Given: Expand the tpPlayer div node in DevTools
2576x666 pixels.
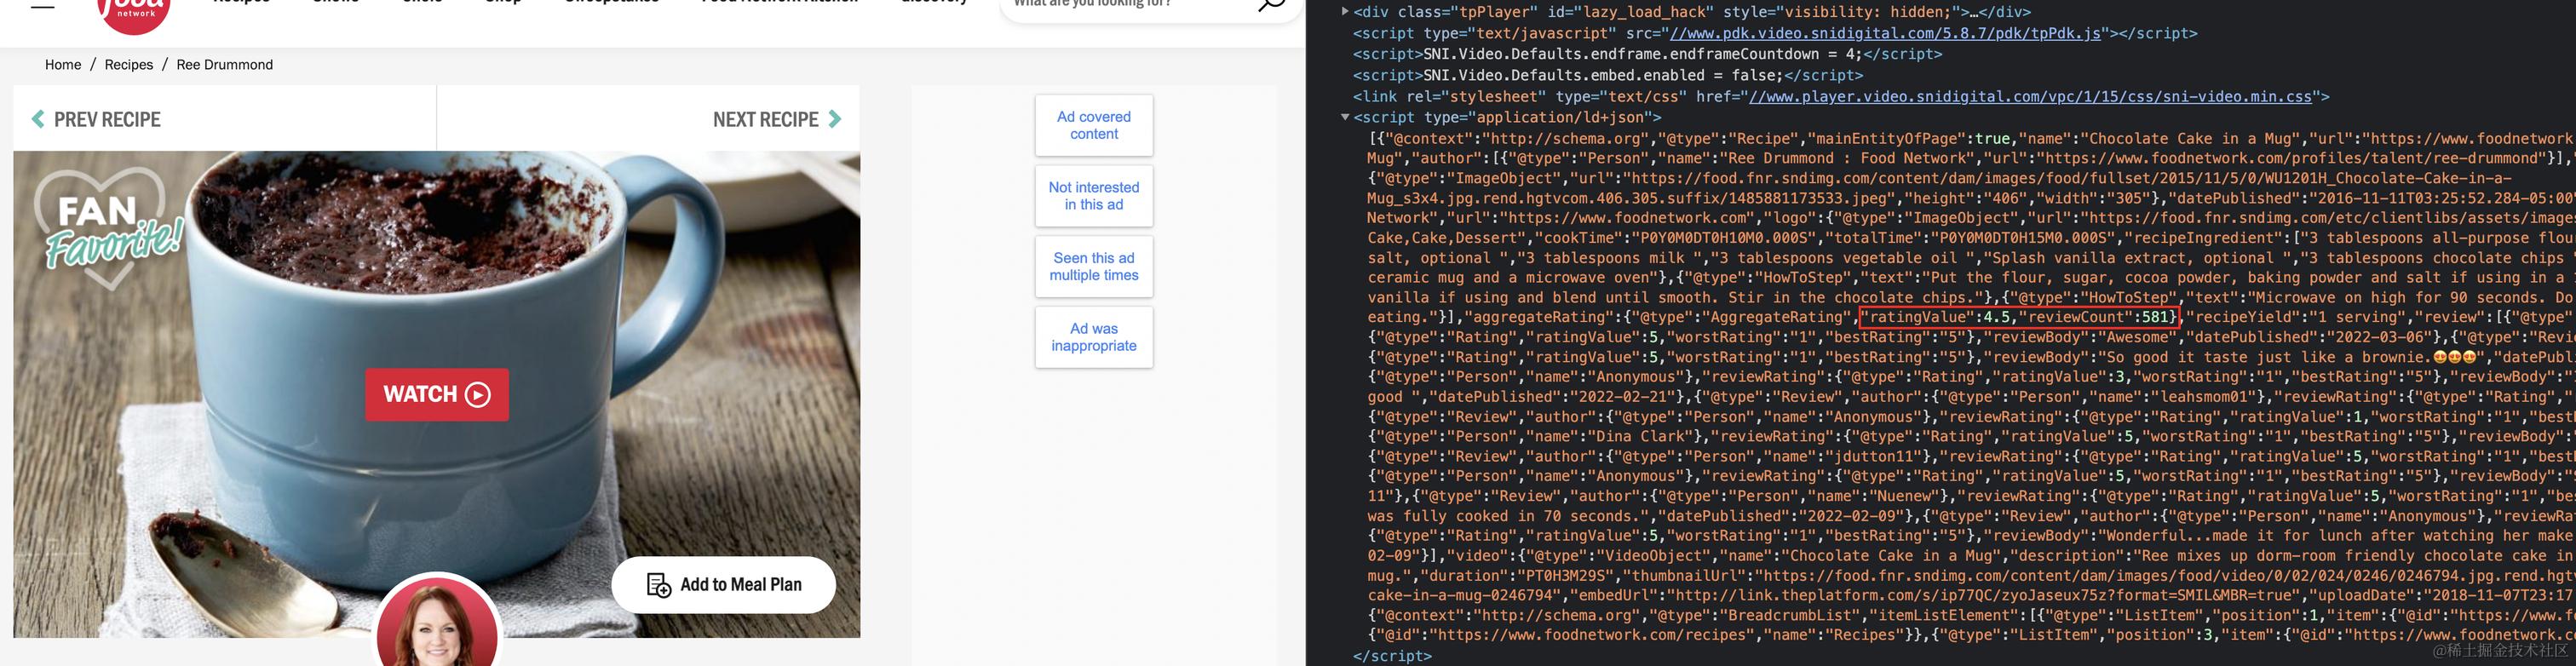Looking at the screenshot, I should click(1345, 12).
